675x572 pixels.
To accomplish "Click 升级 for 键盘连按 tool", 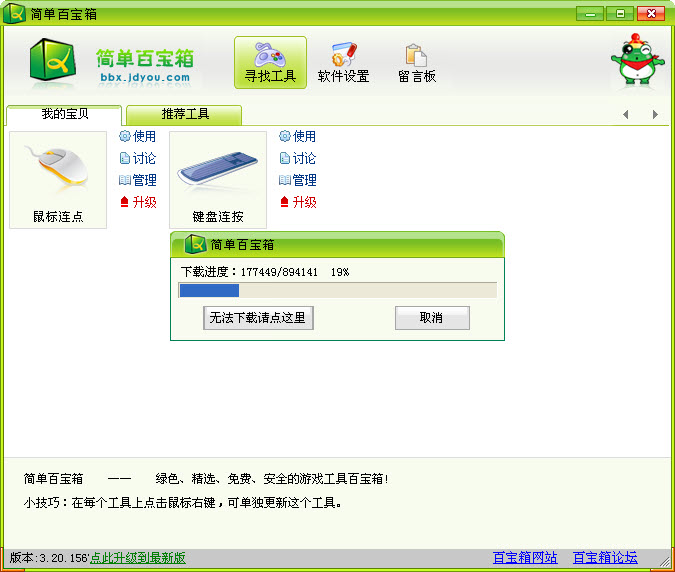I will [x=298, y=202].
